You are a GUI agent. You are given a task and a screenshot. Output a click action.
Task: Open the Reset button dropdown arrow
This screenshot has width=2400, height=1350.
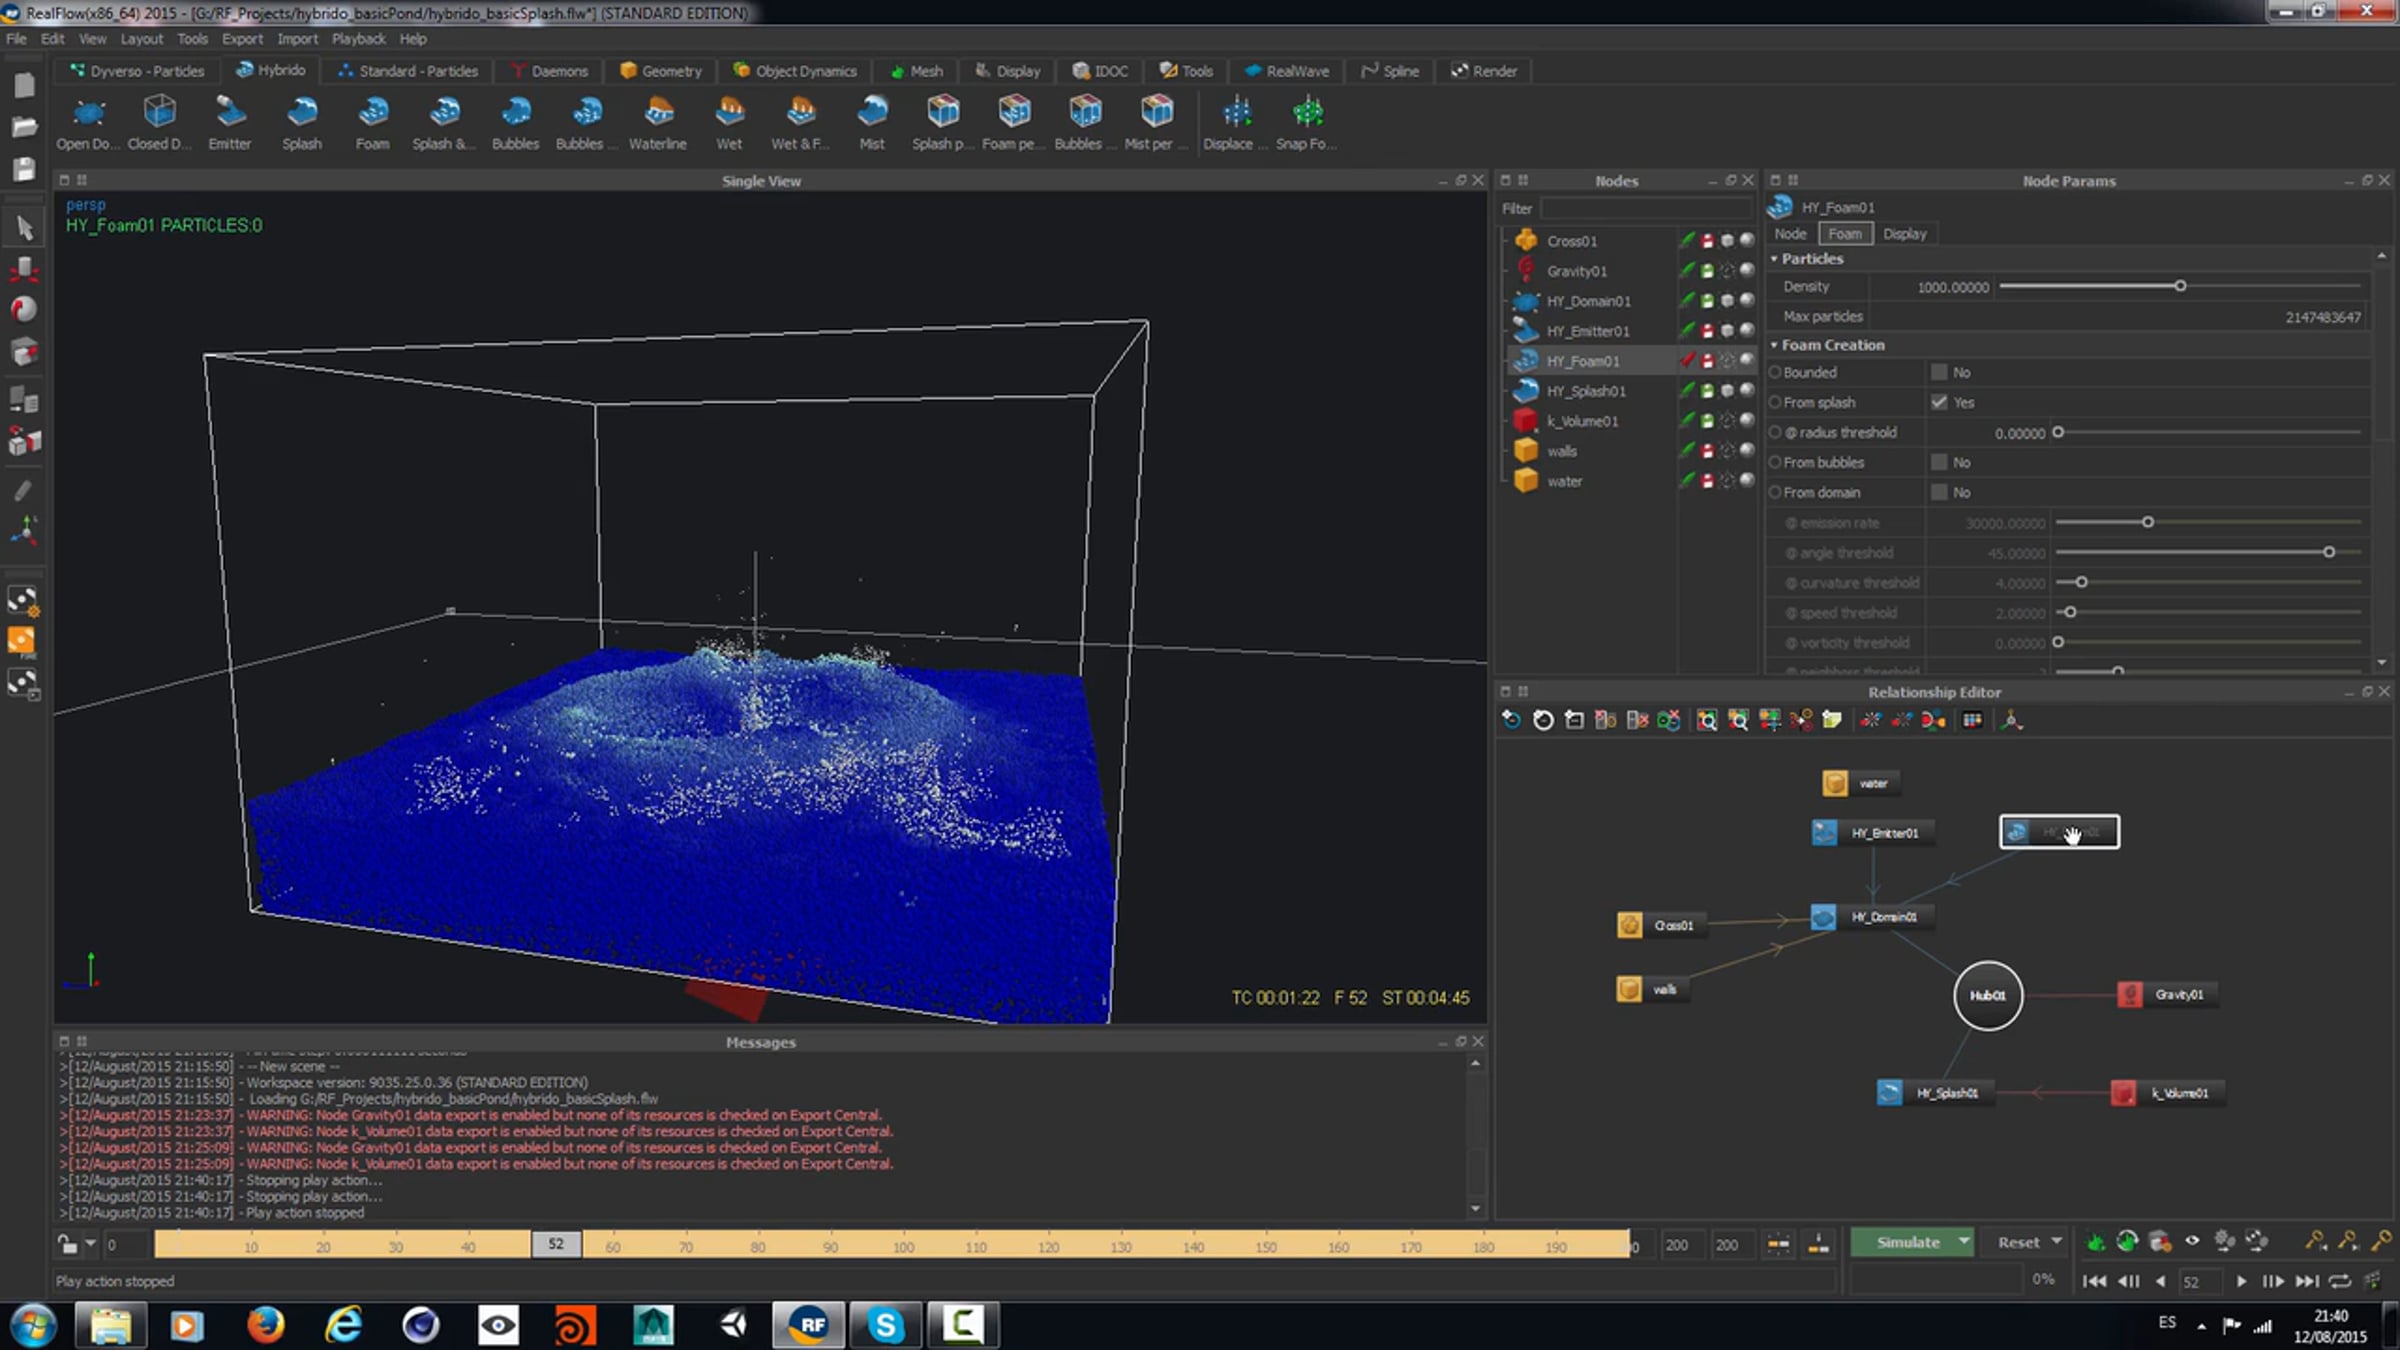[x=2056, y=1242]
